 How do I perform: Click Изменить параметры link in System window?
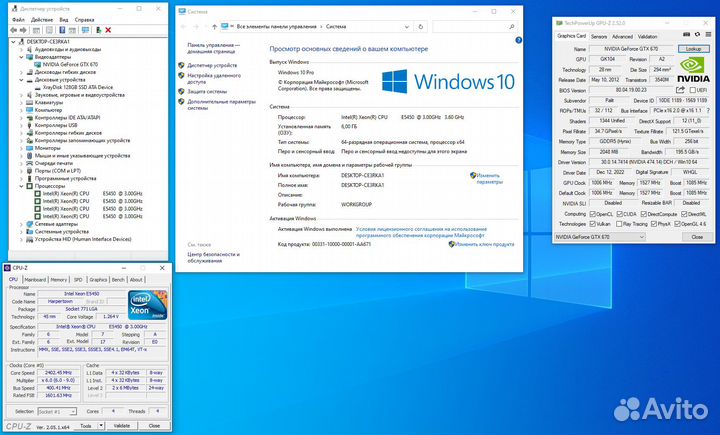pos(489,179)
